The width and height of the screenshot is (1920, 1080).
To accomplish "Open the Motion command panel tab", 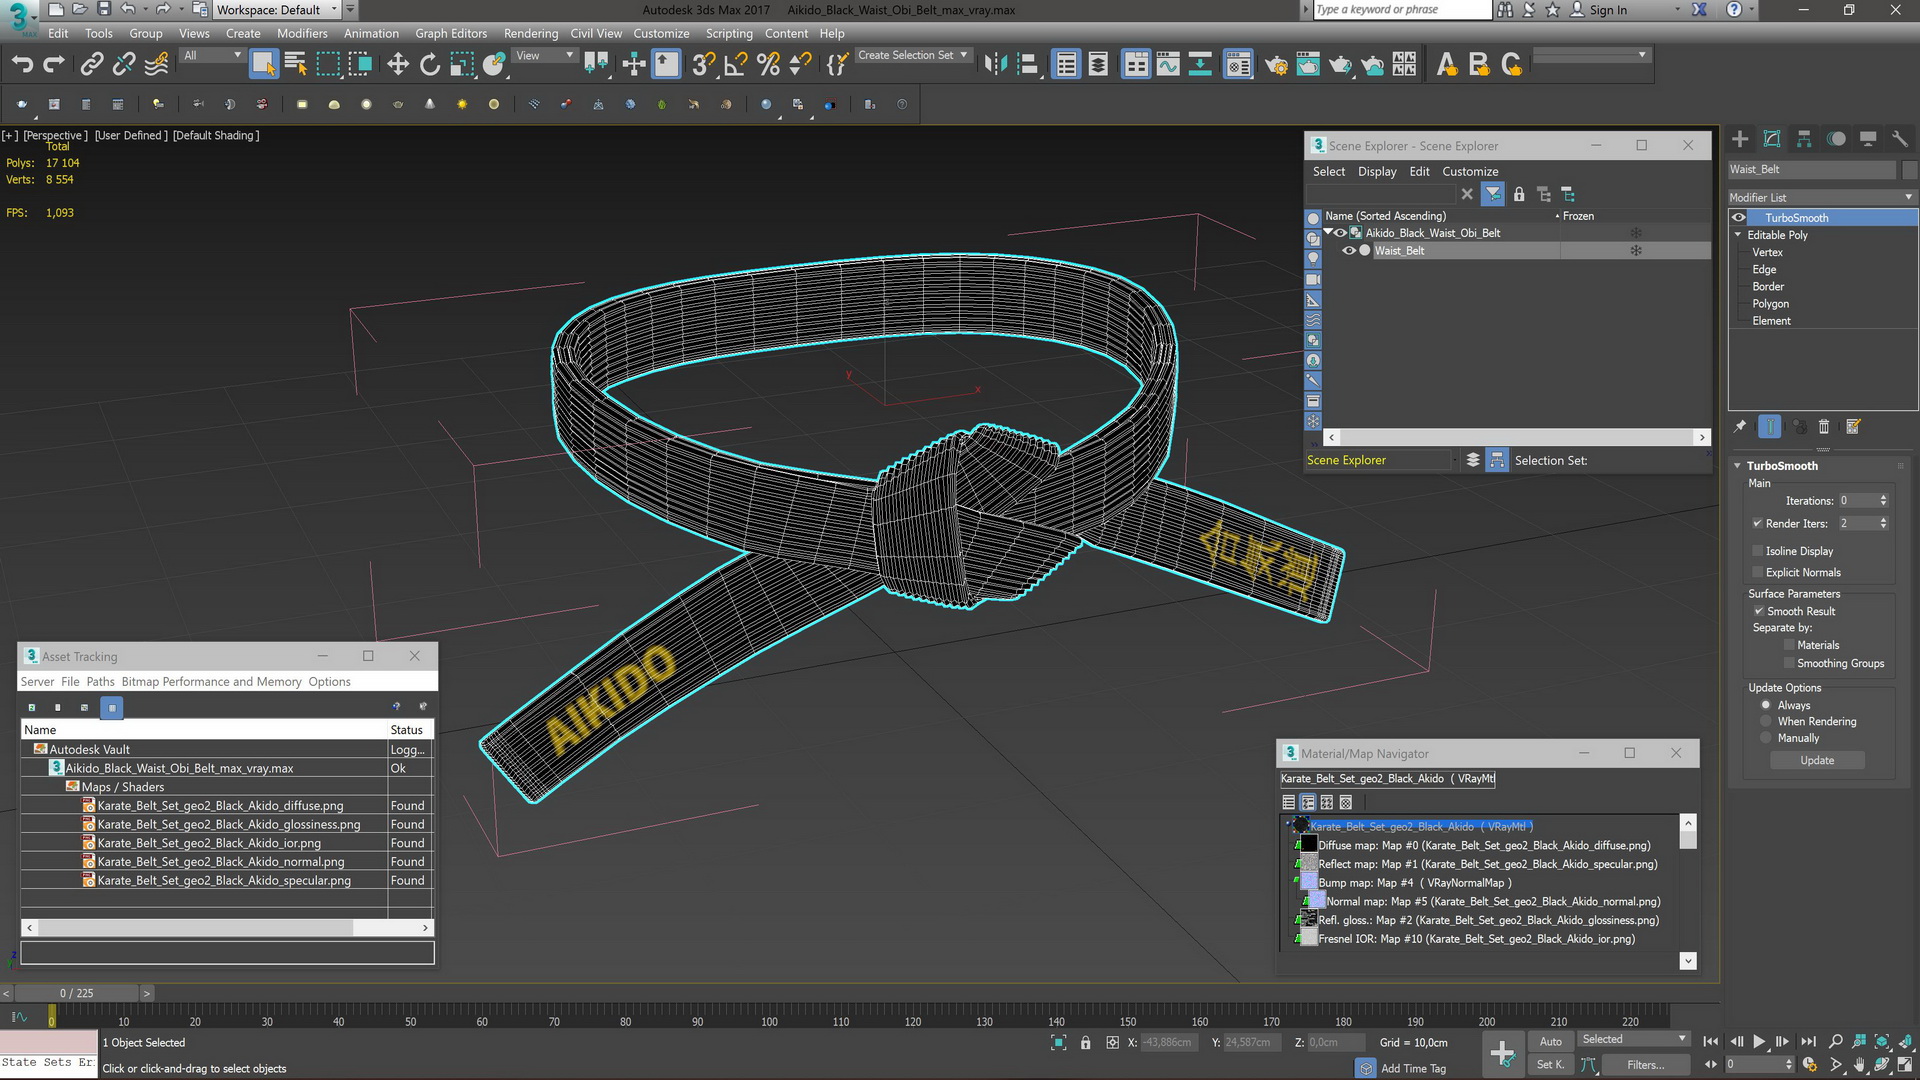I will pos(1836,139).
